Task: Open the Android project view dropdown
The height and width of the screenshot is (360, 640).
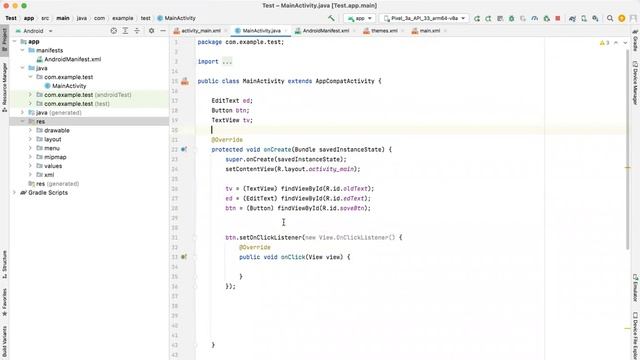Action: 35,31
